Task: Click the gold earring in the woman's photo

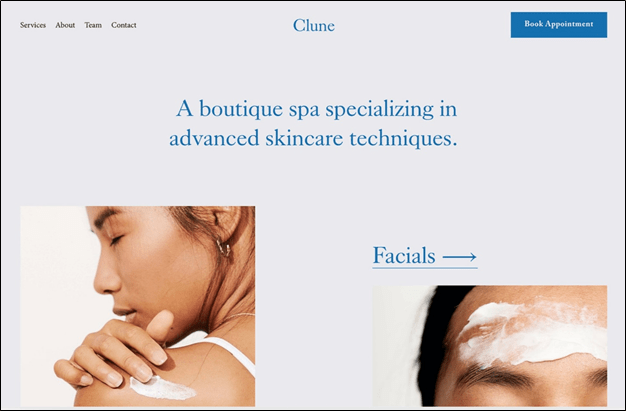Action: click(224, 248)
